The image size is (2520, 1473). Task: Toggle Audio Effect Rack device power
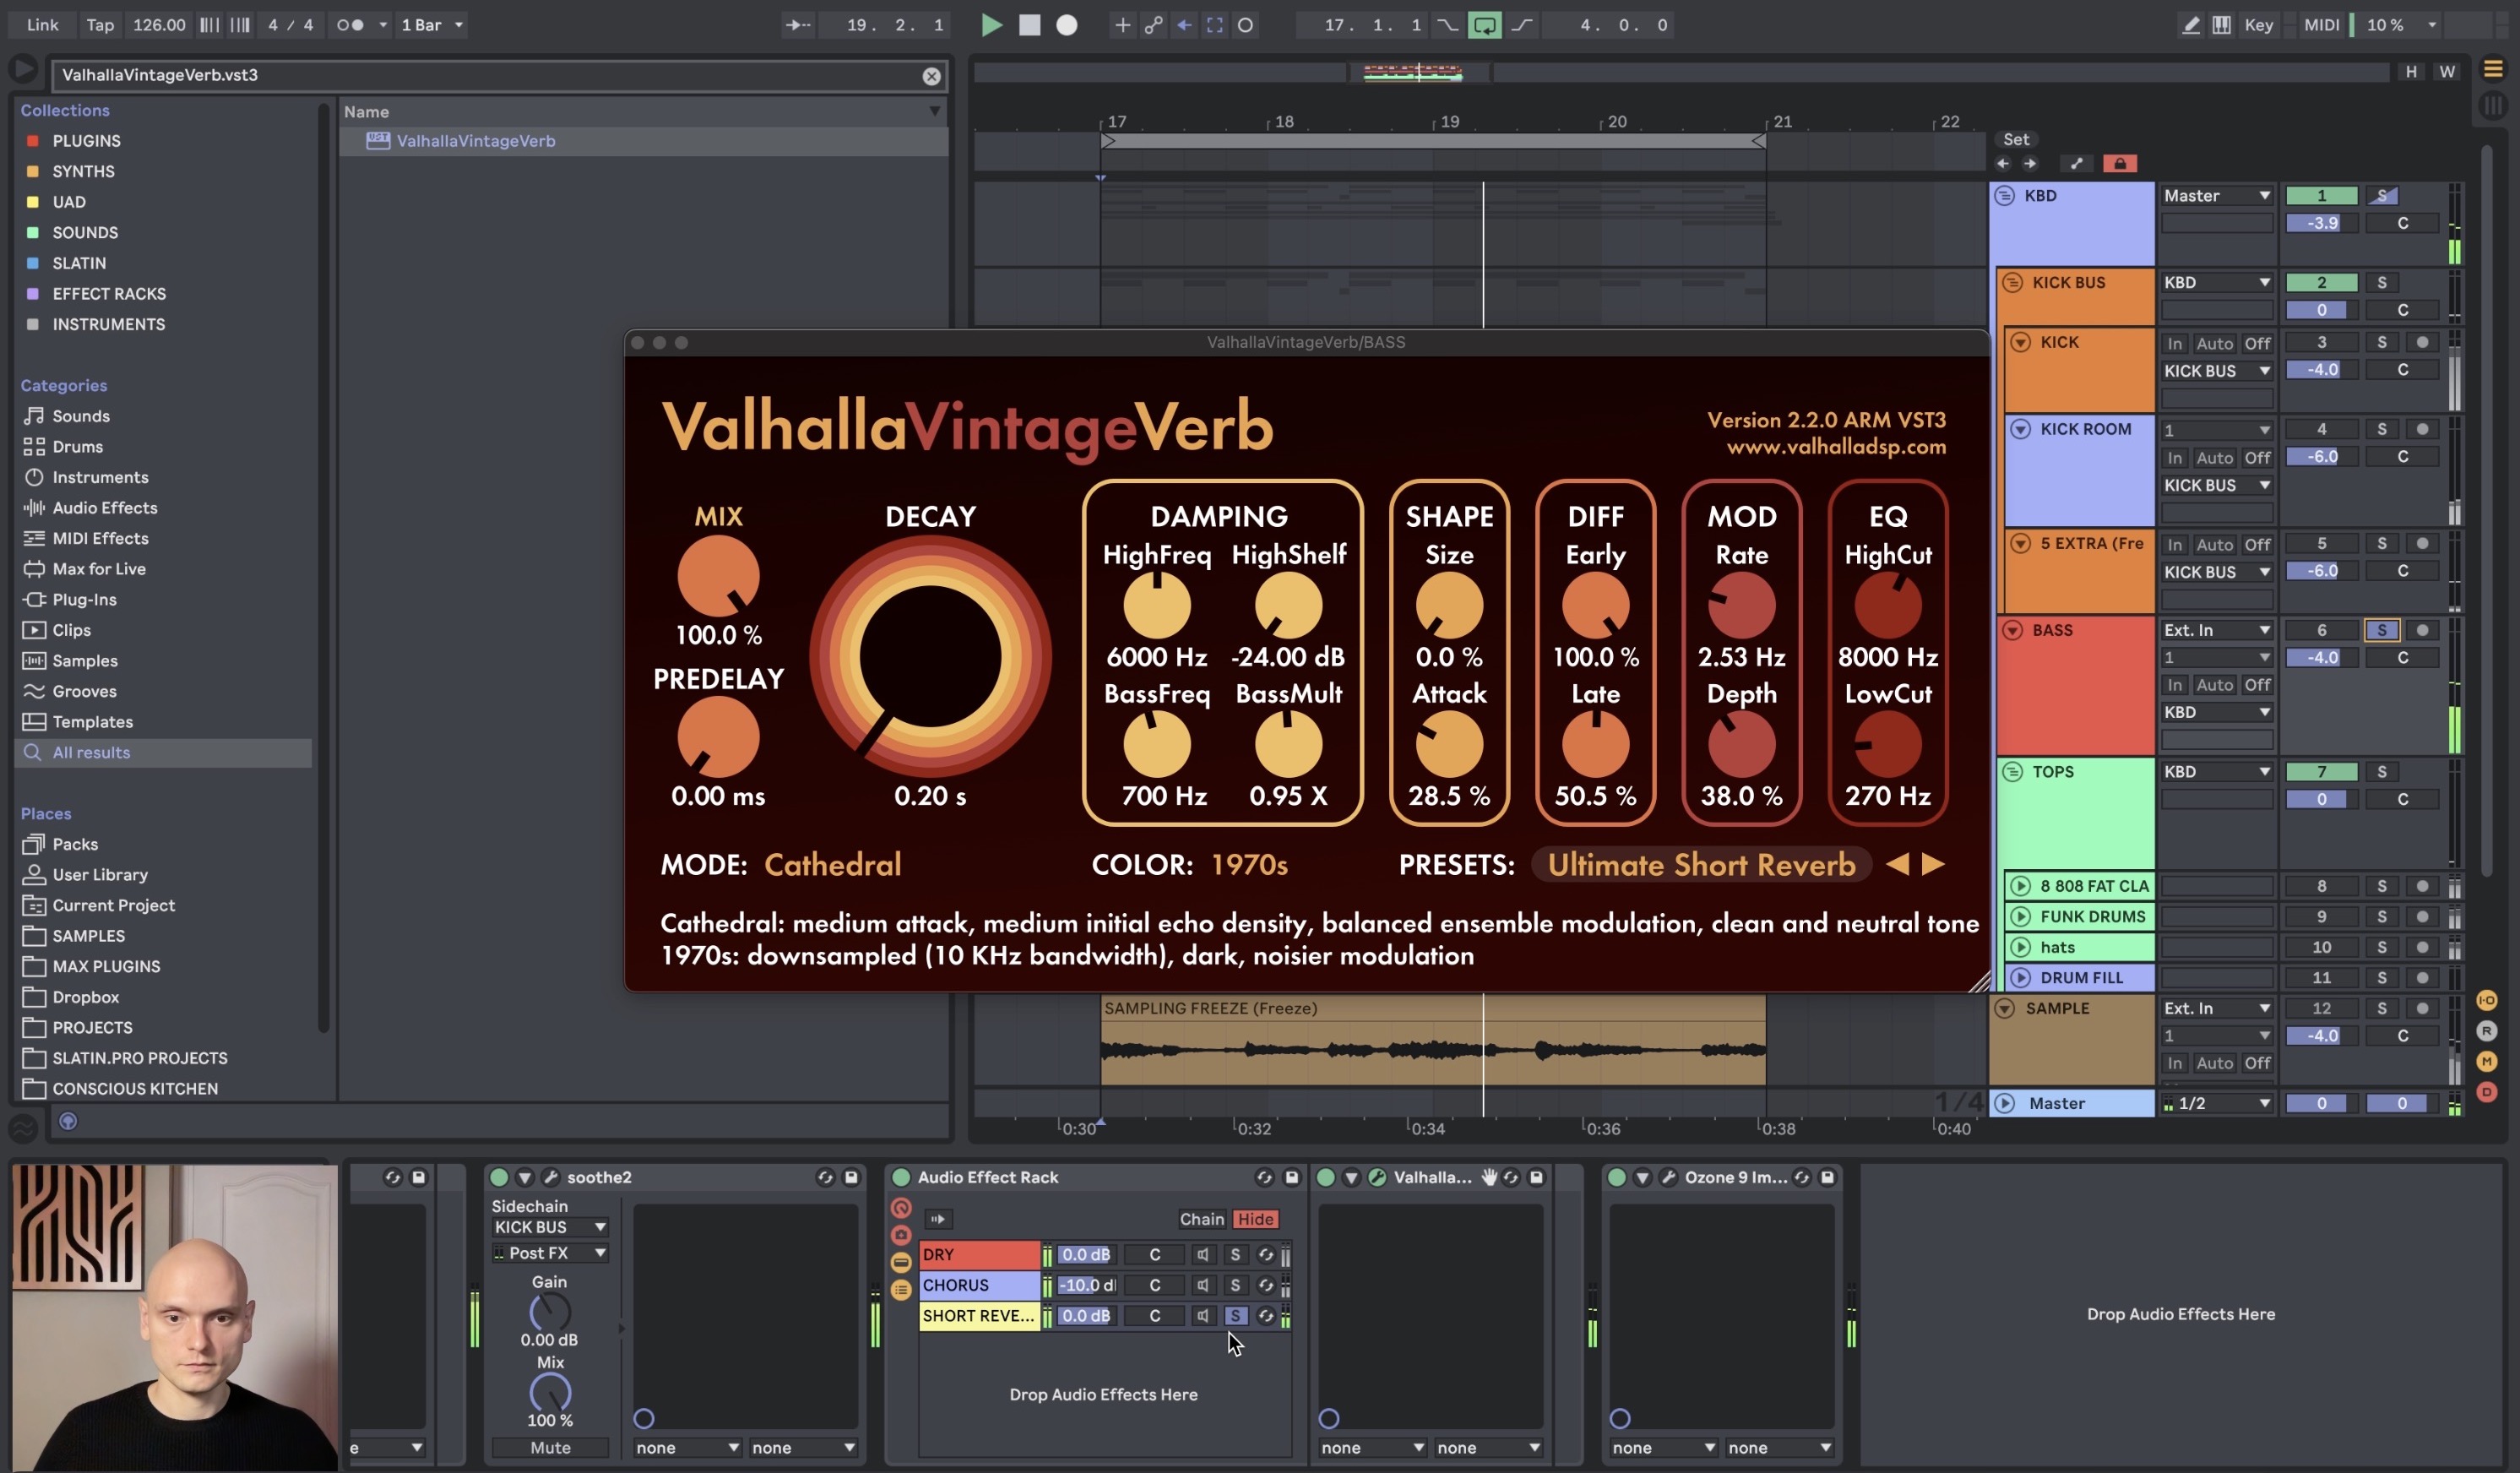[900, 1177]
